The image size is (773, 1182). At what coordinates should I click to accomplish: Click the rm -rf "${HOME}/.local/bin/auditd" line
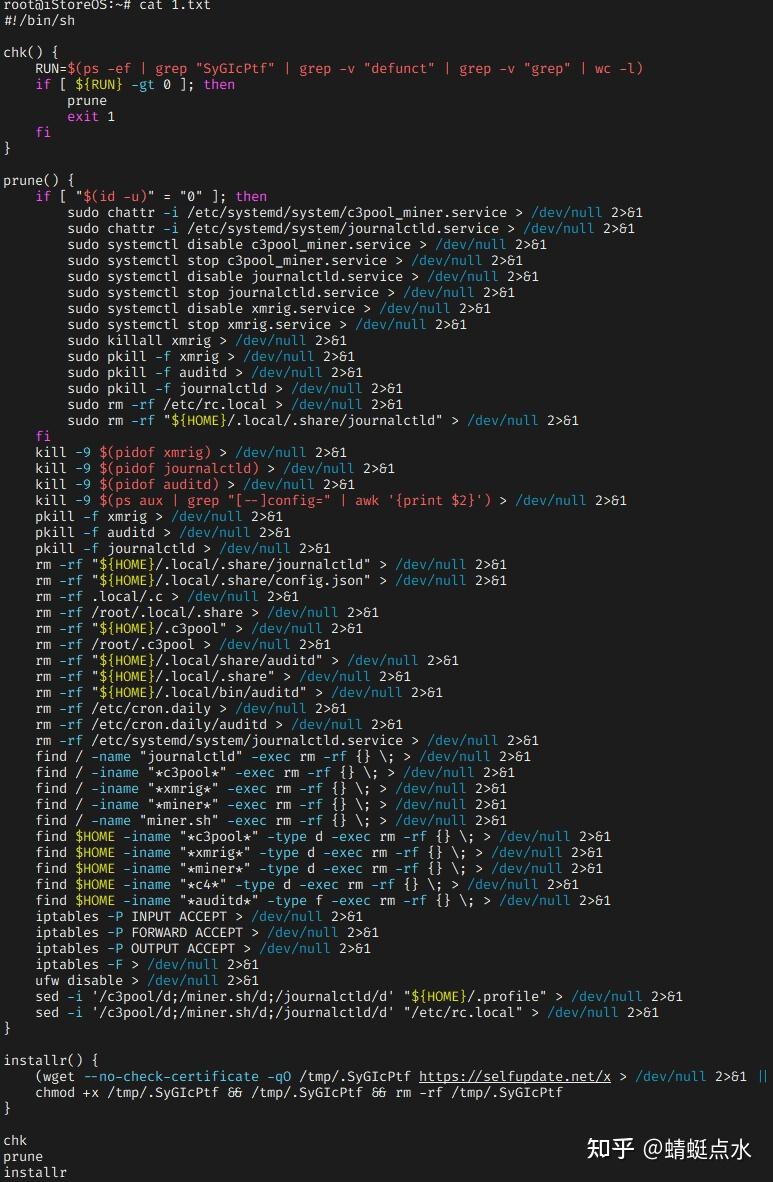[x=239, y=693]
